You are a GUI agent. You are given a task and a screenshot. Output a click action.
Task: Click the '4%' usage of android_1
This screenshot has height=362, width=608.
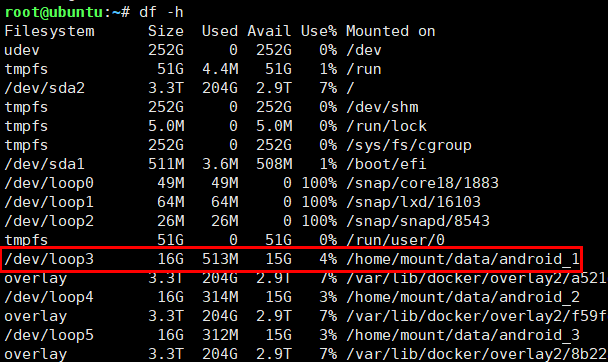click(328, 259)
